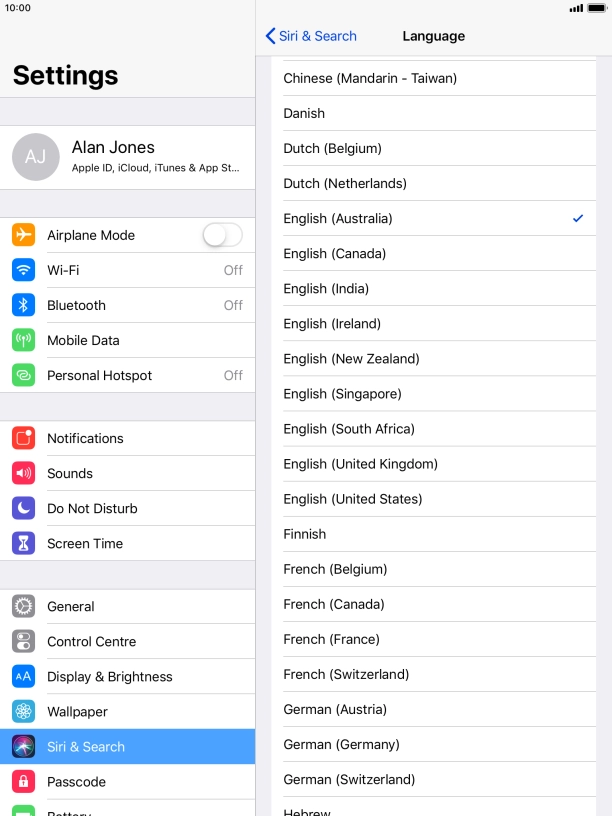The height and width of the screenshot is (816, 612).
Task: Tap the Bluetooth icon
Action: (23, 305)
